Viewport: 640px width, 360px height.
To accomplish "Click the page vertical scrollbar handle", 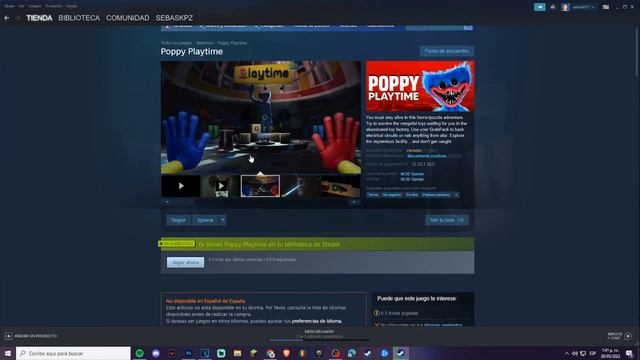I will pyautogui.click(x=637, y=51).
